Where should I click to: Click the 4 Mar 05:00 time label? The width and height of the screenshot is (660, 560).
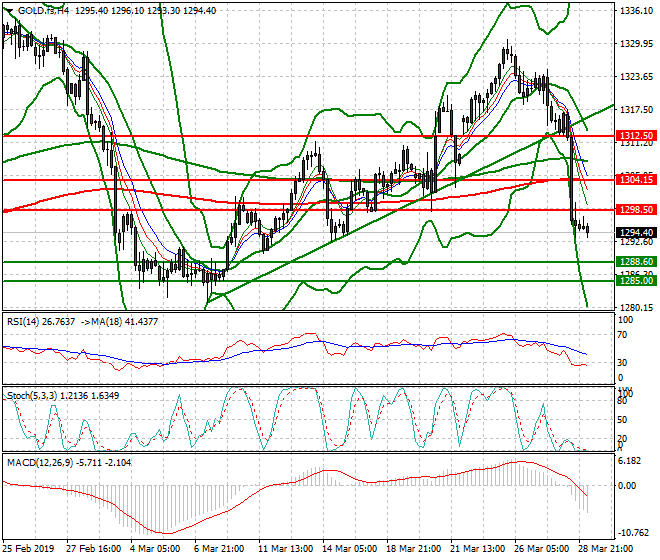tap(155, 549)
